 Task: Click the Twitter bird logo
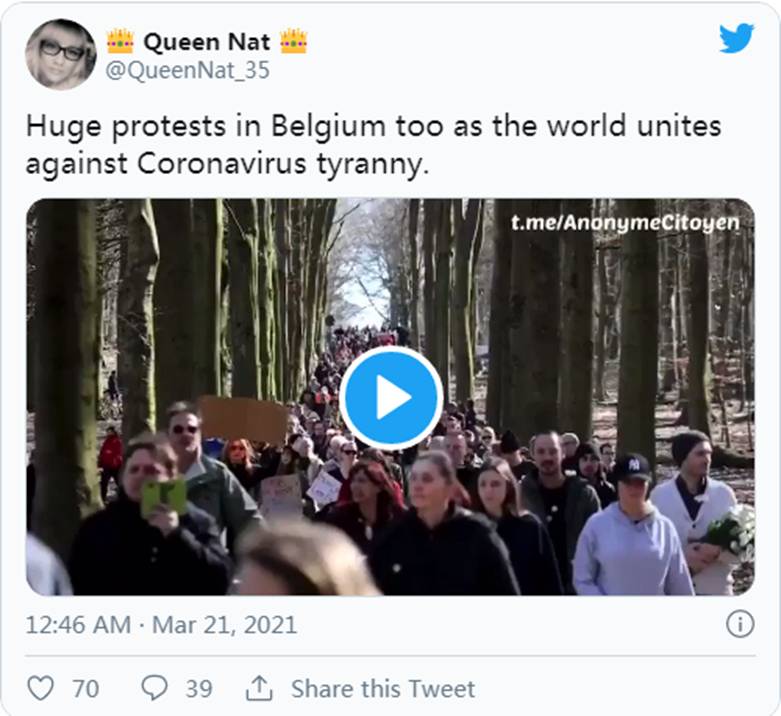[x=737, y=39]
